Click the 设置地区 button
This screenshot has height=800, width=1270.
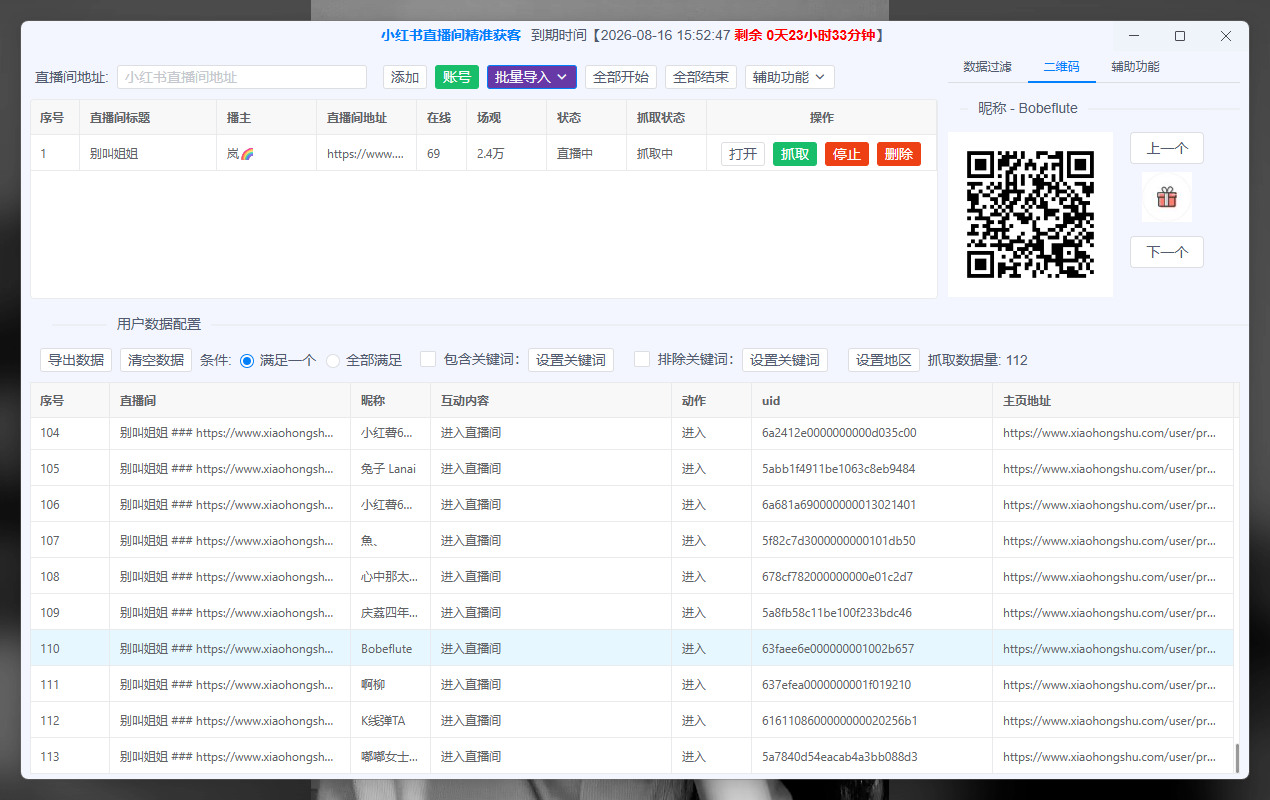[884, 360]
